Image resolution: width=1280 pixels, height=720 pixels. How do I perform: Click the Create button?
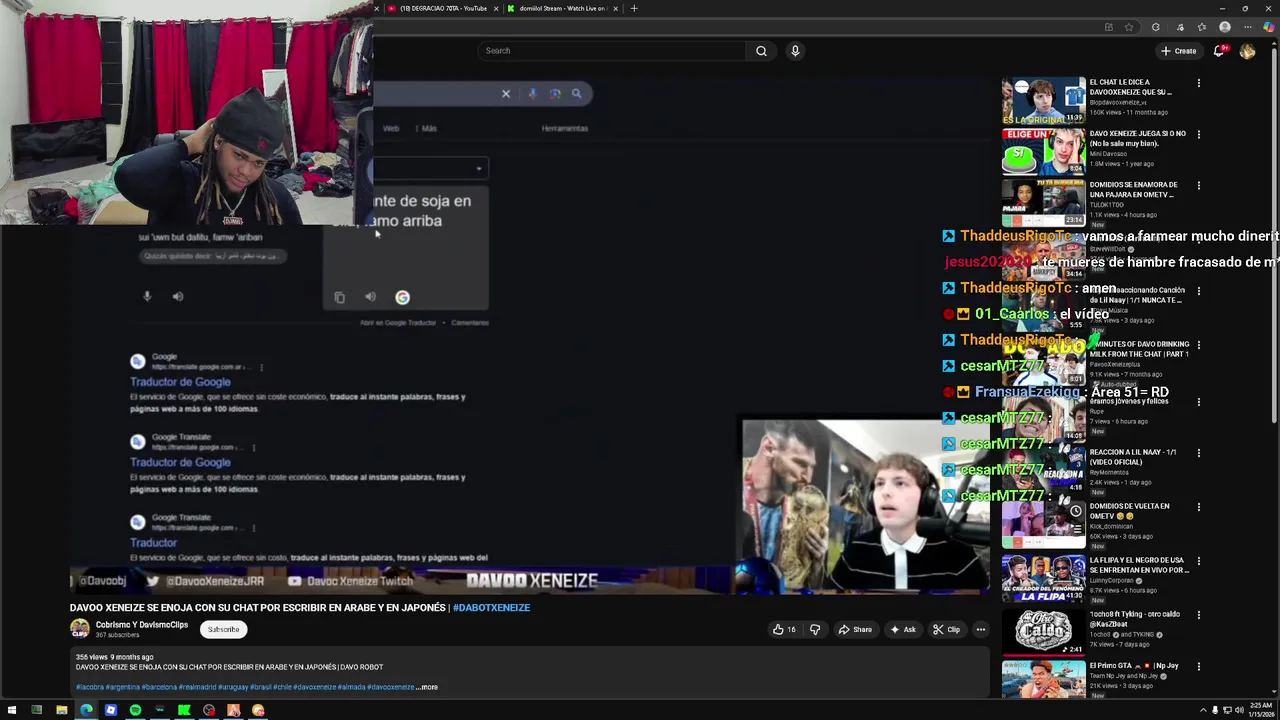pyautogui.click(x=1179, y=51)
